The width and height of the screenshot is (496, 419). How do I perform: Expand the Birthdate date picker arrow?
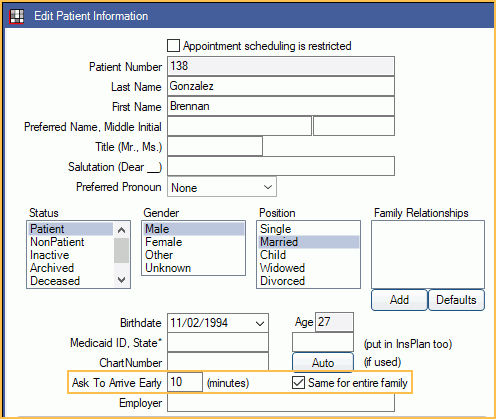tap(260, 323)
